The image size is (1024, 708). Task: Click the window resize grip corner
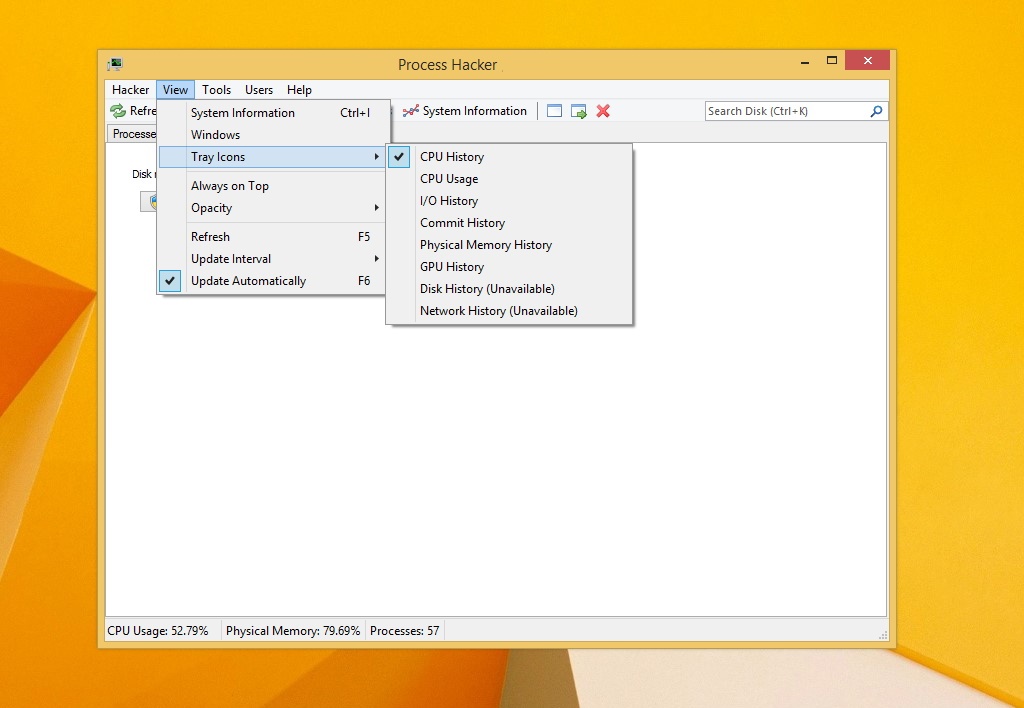click(x=883, y=635)
